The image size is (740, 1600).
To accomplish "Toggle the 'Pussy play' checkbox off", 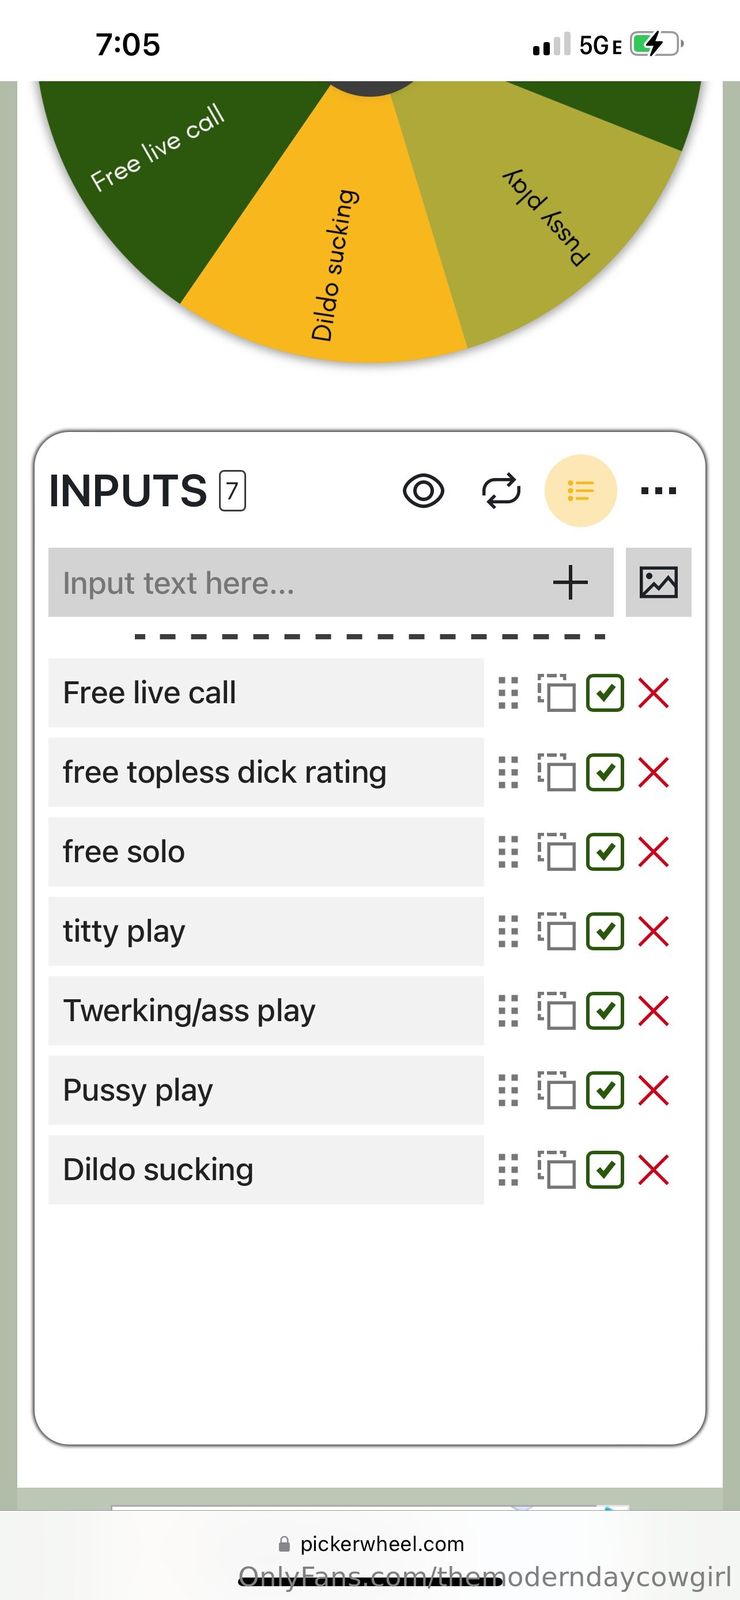I will 605,1090.
